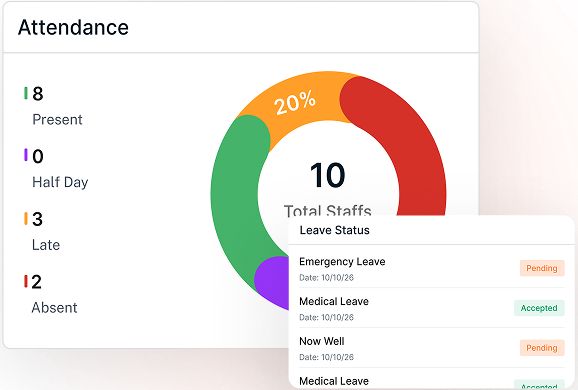This screenshot has width=578, height=390.
Task: Click the Accepted badge for Medical Leave
Action: [539, 308]
